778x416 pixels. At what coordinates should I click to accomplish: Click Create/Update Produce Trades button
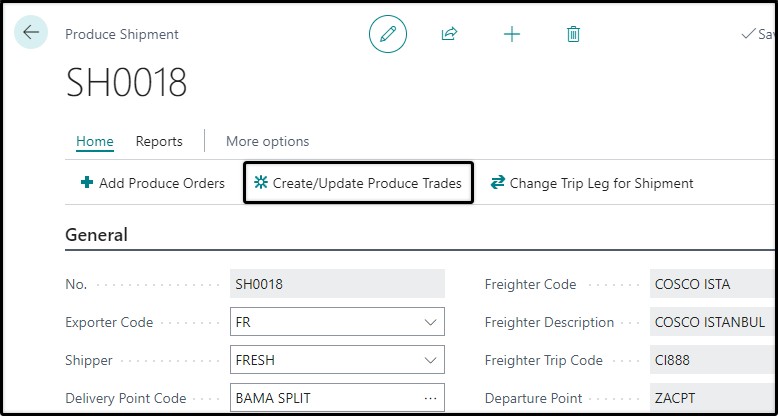358,183
